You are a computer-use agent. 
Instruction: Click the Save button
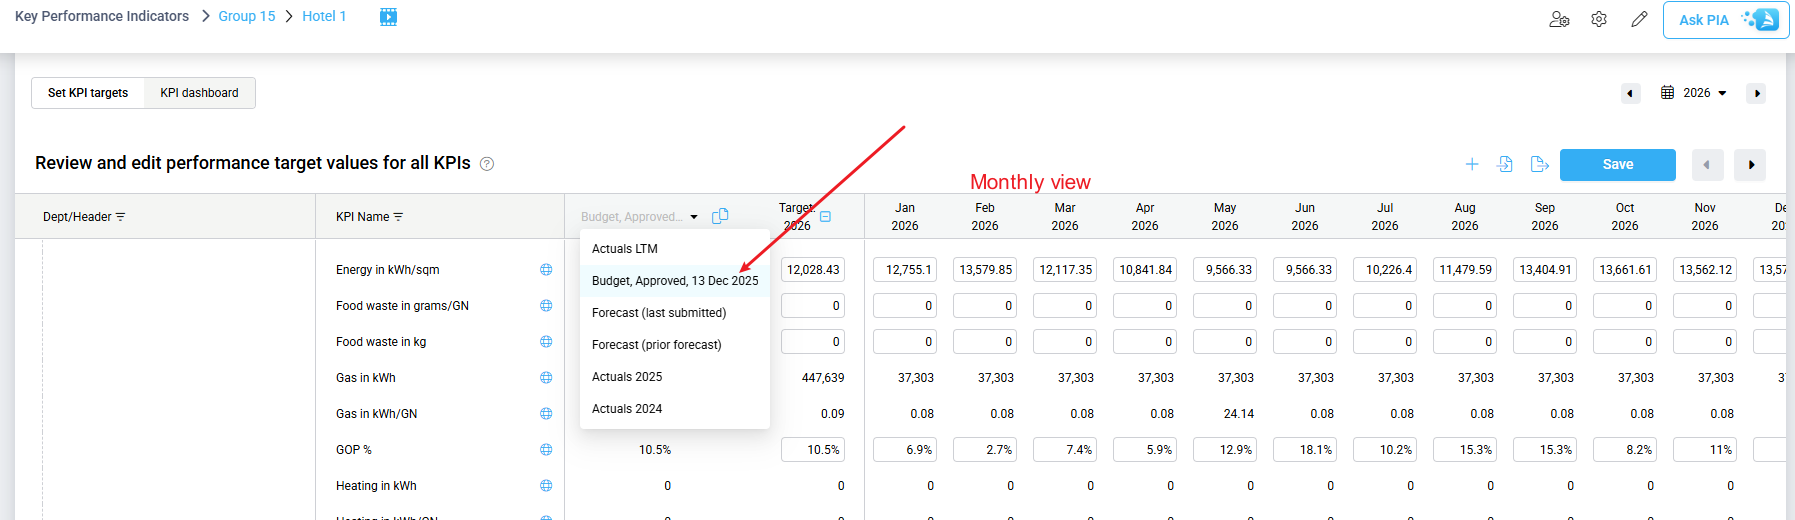click(1618, 165)
